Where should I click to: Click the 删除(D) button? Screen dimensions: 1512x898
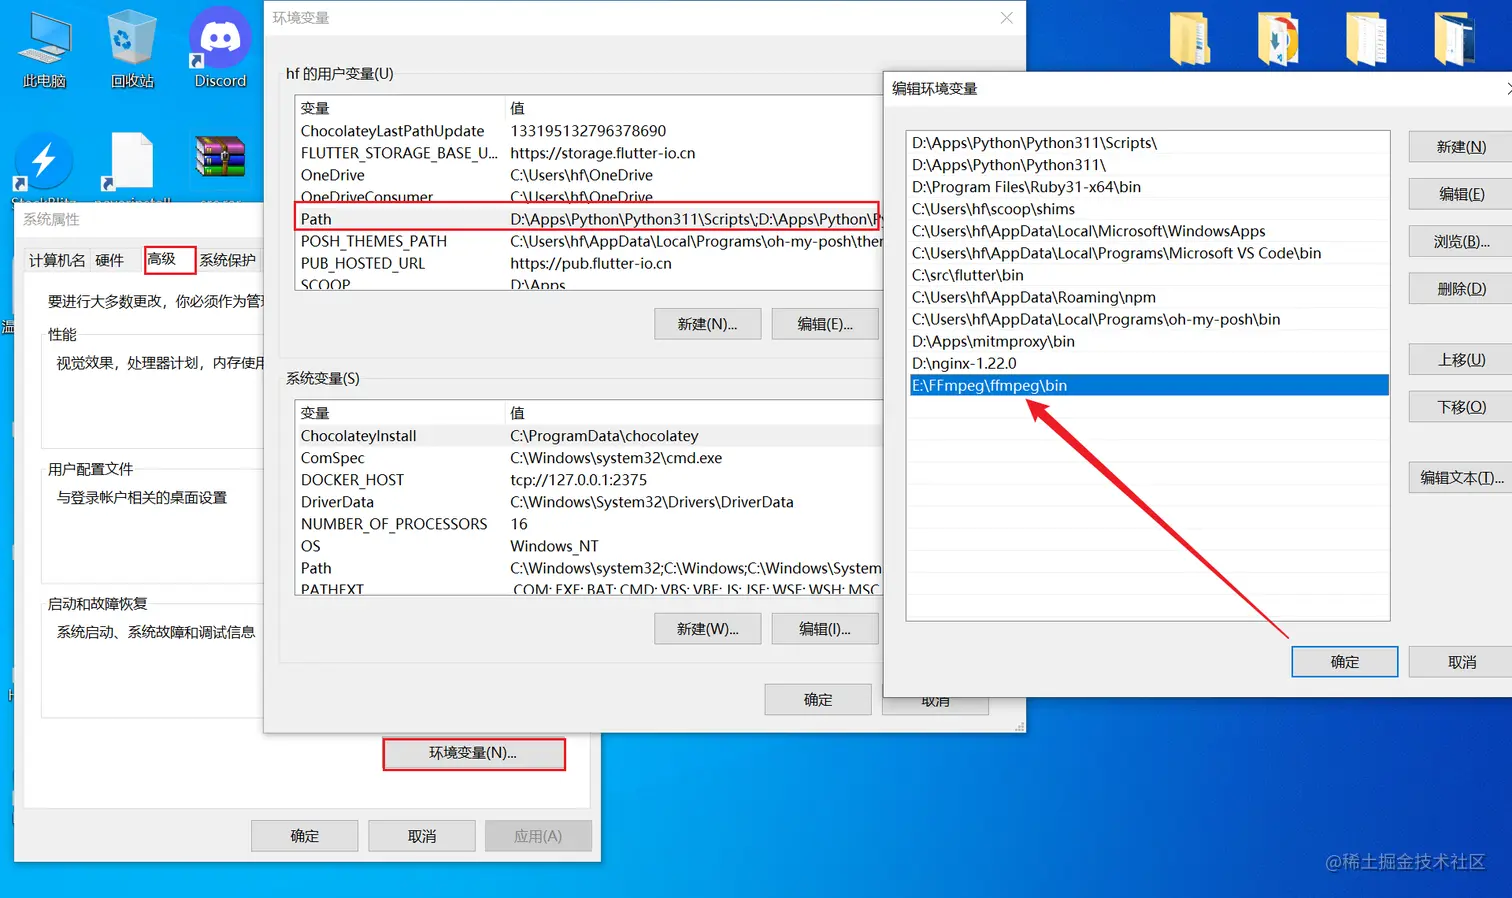point(1461,289)
